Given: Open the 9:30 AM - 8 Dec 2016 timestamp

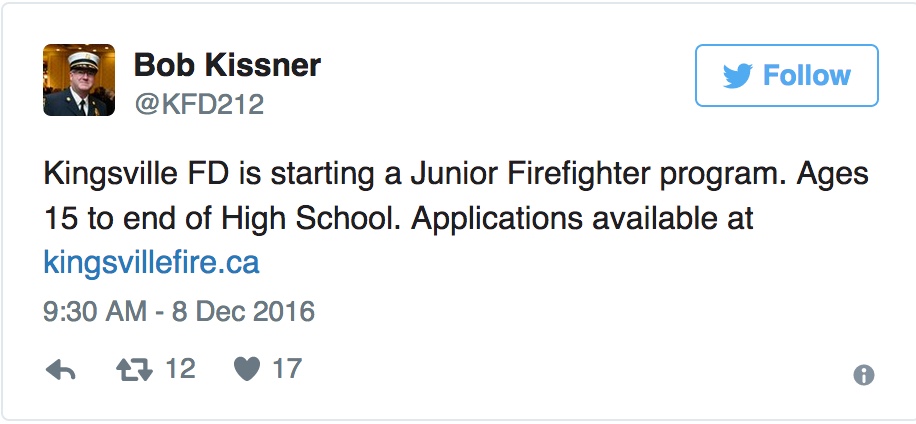Looking at the screenshot, I should [179, 312].
